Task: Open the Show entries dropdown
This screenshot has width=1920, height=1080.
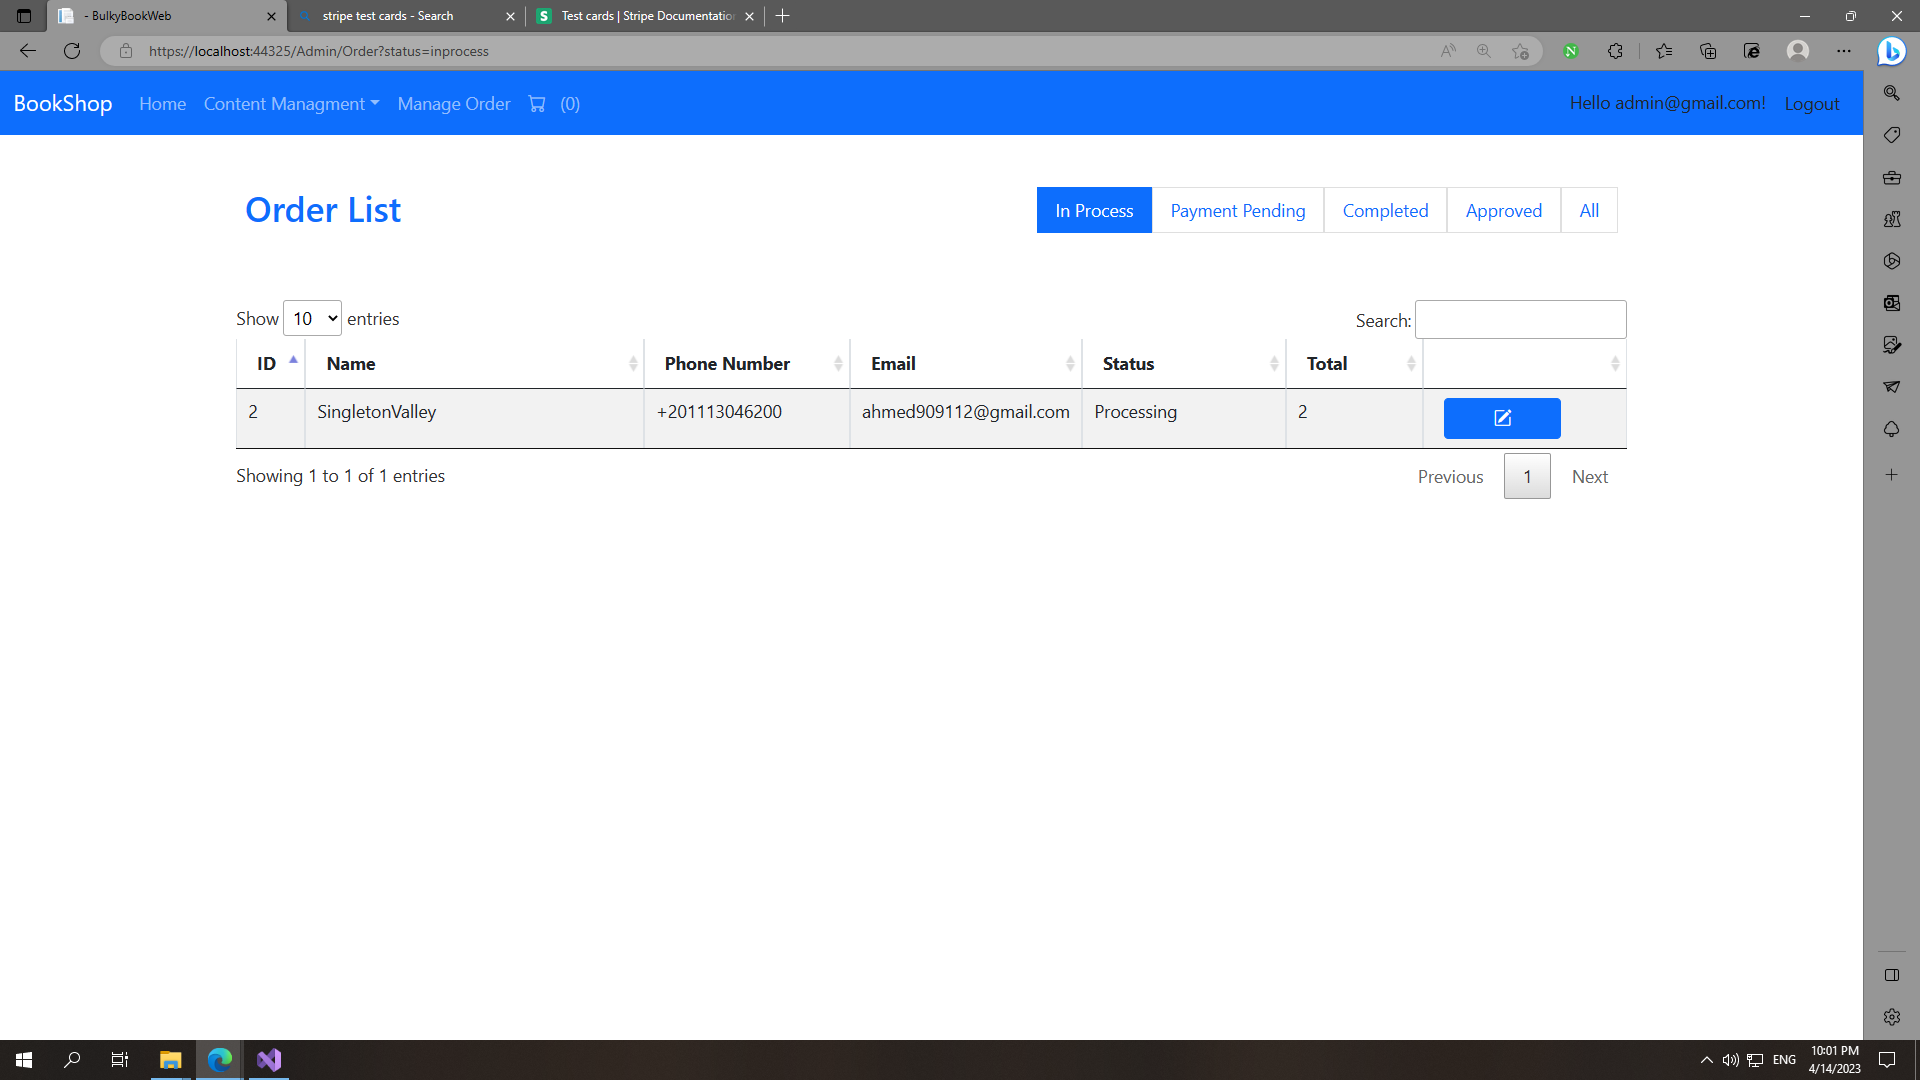Action: tap(312, 318)
